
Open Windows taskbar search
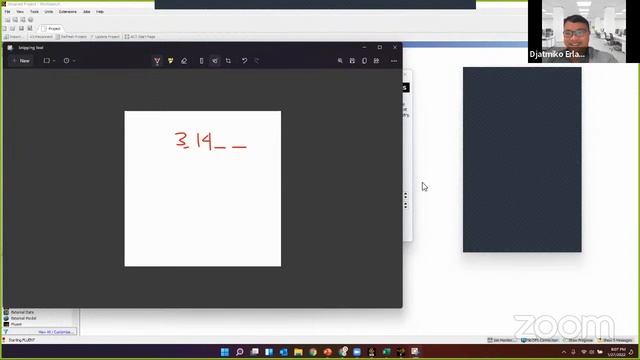pyautogui.click(x=240, y=352)
